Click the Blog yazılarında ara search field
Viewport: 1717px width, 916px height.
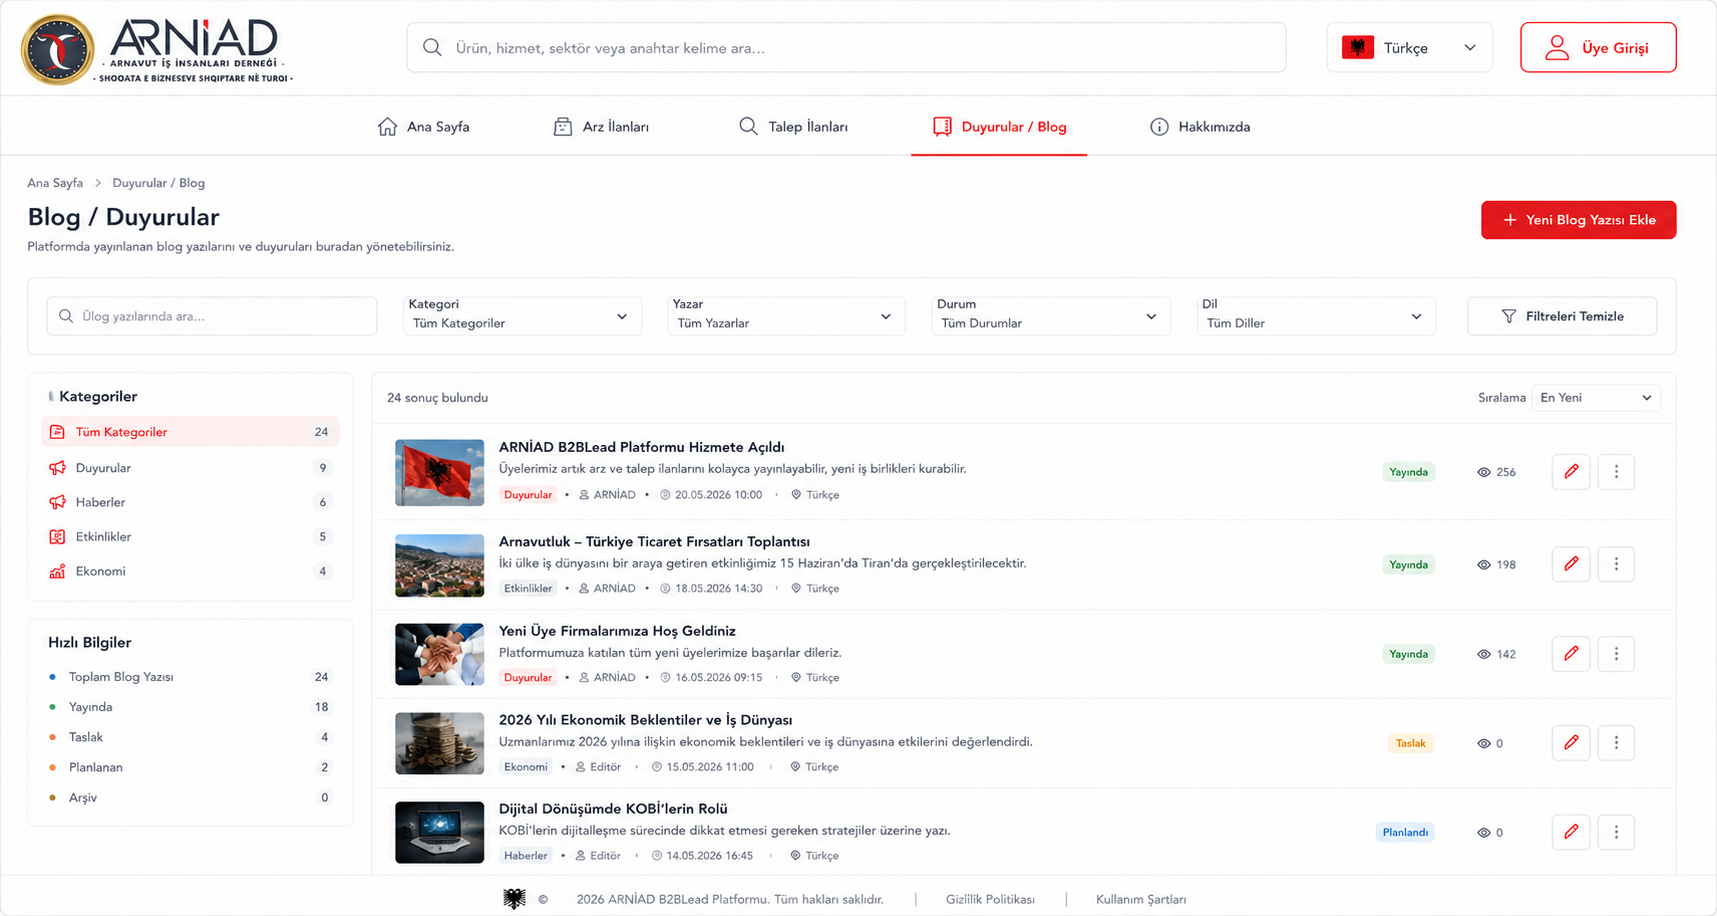tap(212, 316)
